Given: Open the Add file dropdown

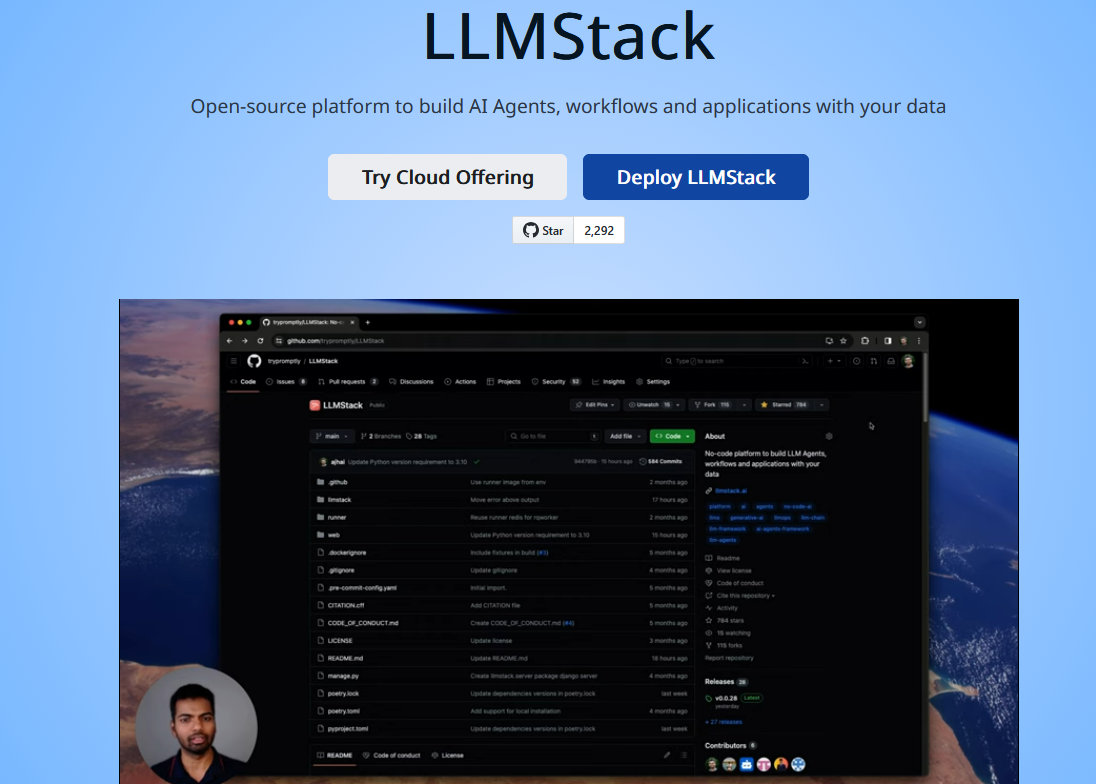Looking at the screenshot, I should pyautogui.click(x=625, y=437).
